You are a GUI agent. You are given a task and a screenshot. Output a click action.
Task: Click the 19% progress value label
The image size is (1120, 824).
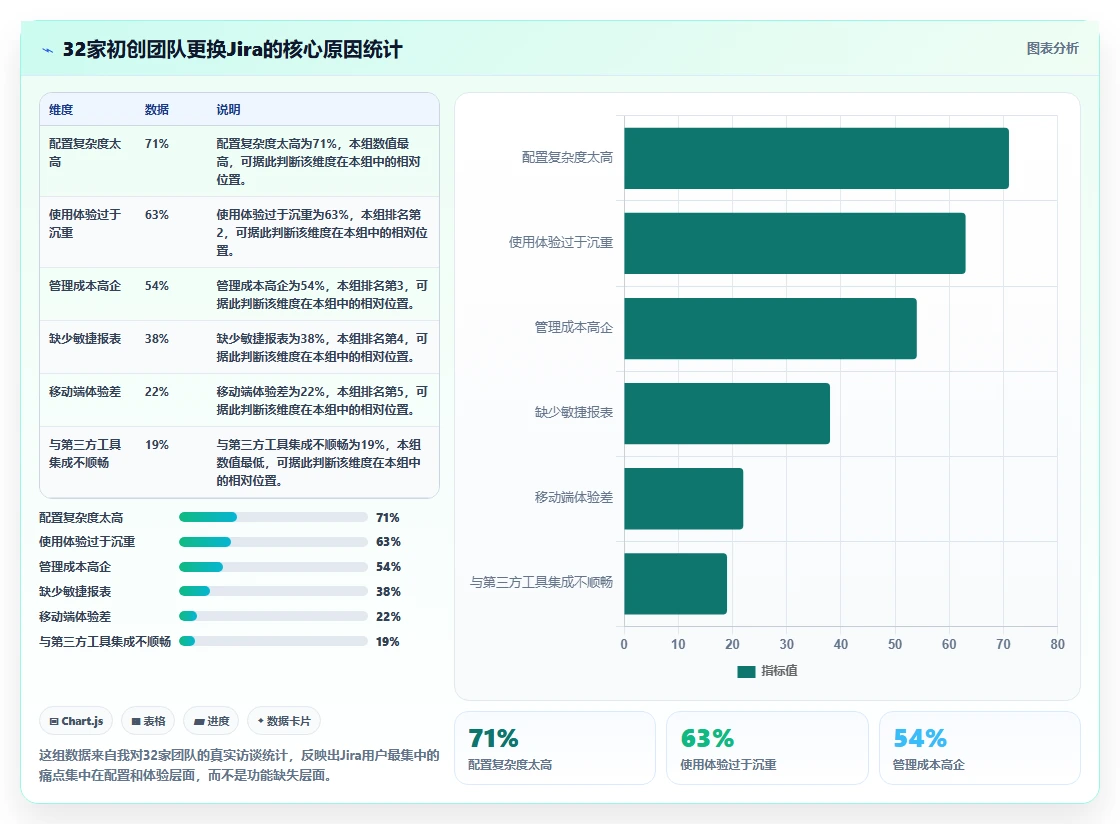click(387, 641)
